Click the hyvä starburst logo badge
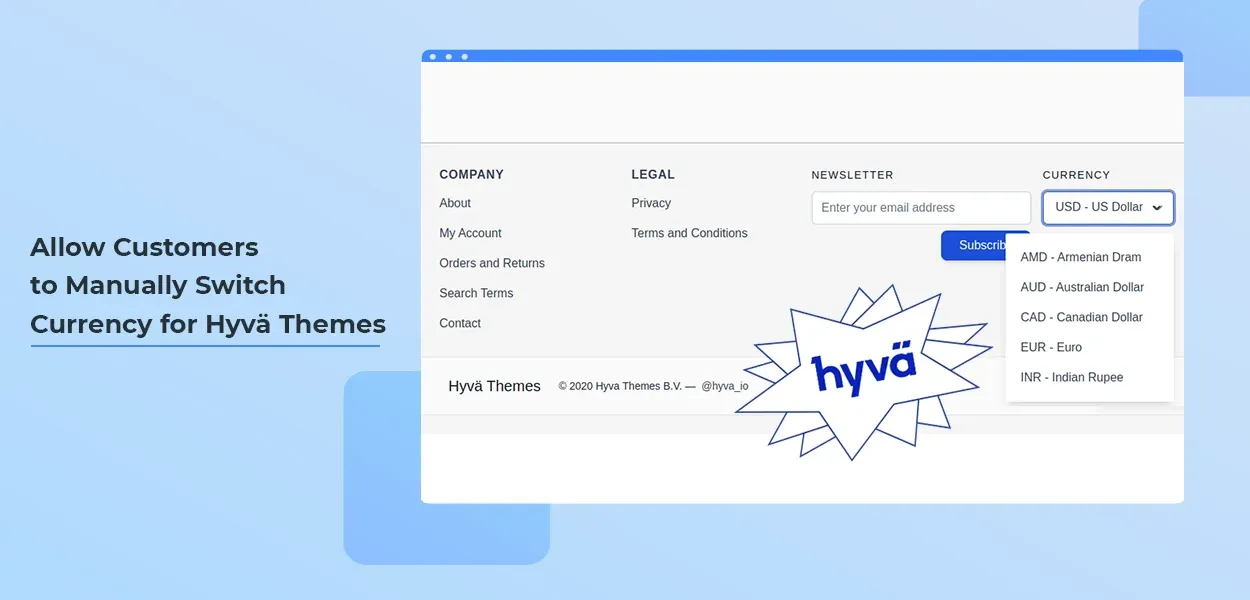 [864, 372]
